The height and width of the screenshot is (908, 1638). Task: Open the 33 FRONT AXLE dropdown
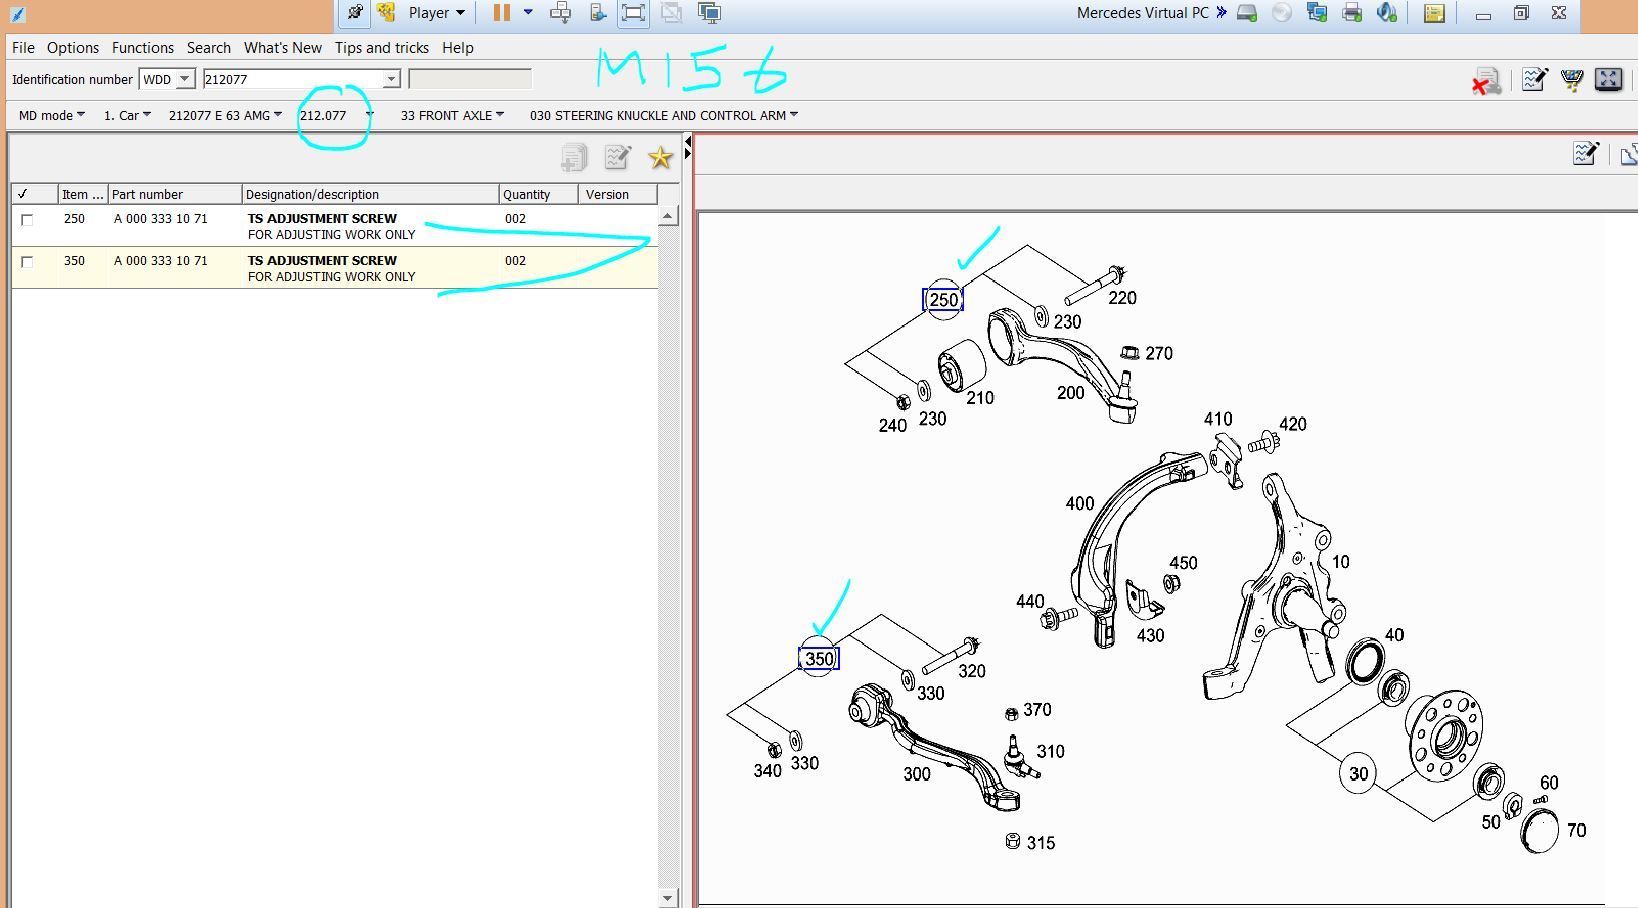pos(452,115)
